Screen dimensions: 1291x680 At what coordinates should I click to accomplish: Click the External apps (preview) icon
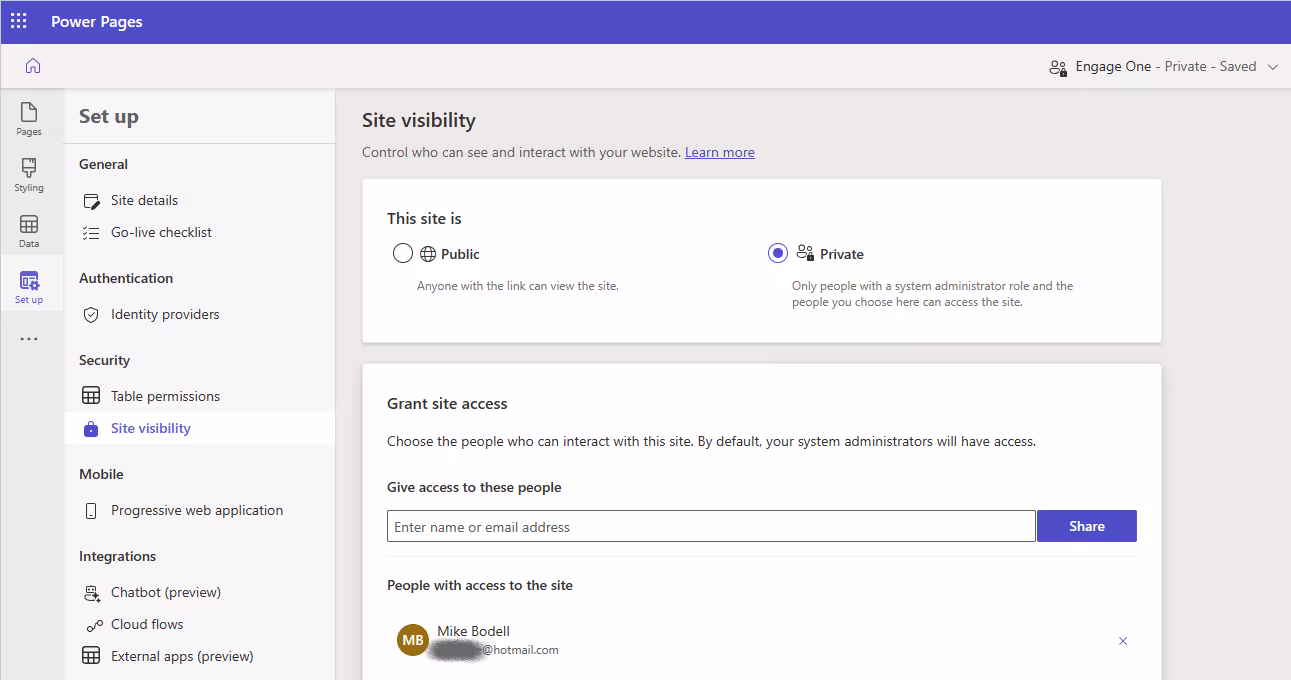tap(91, 656)
